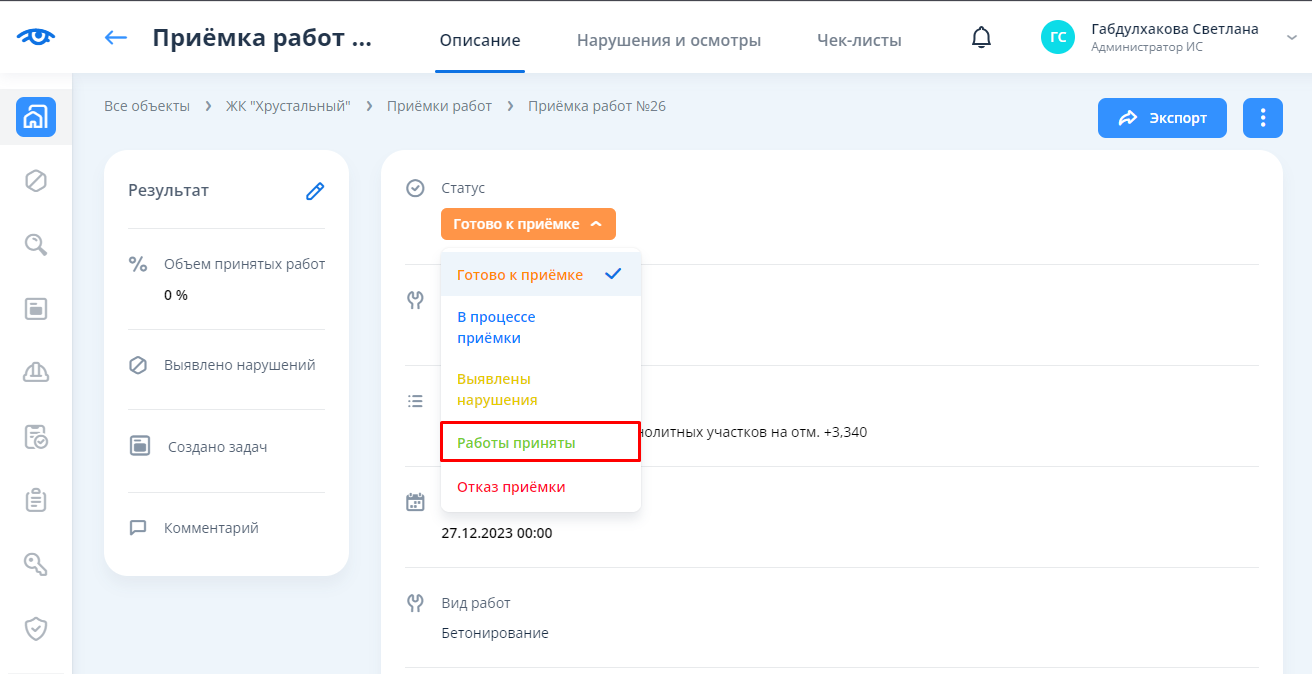Choose the Отказ приёмки status option
This screenshot has width=1312, height=674.
(511, 487)
